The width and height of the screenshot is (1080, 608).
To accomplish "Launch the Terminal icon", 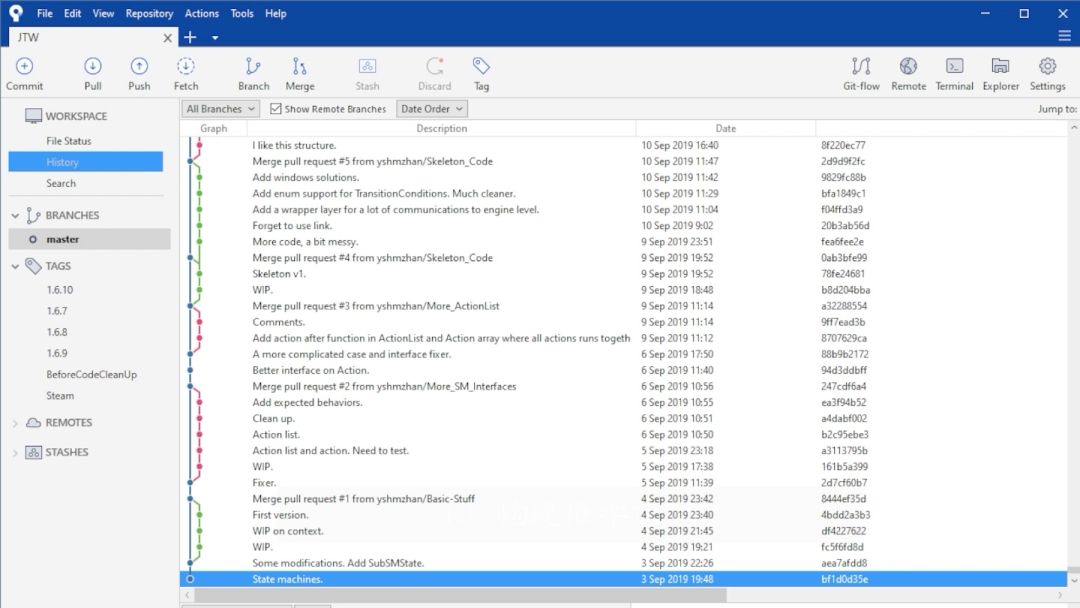I will (954, 74).
